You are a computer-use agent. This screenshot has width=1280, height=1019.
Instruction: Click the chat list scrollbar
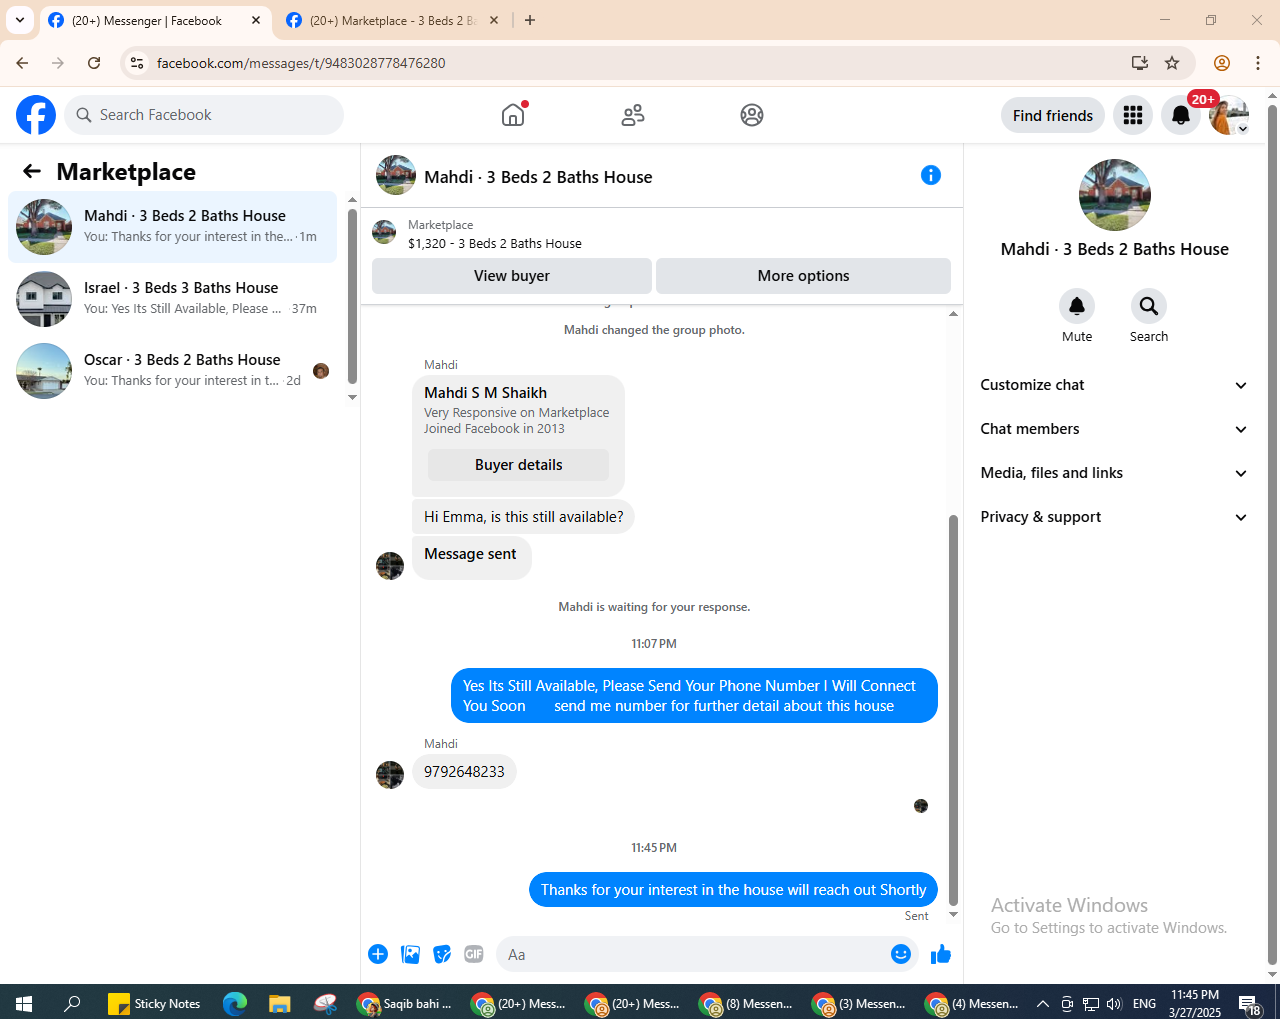click(352, 296)
